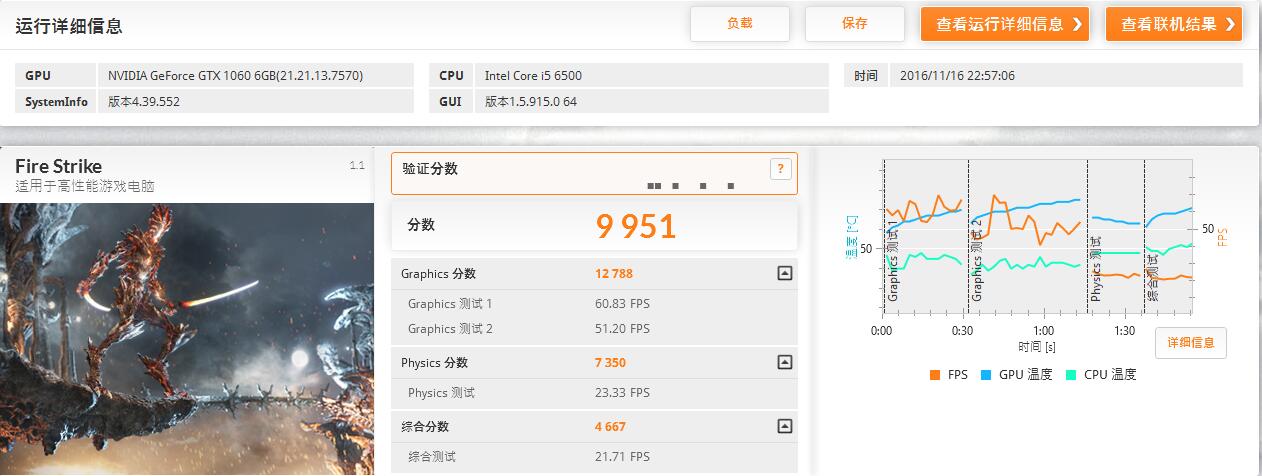Viewport: 1262px width, 476px height.
Task: Toggle the CPU 温度 green legend swatch
Action: 1071,375
